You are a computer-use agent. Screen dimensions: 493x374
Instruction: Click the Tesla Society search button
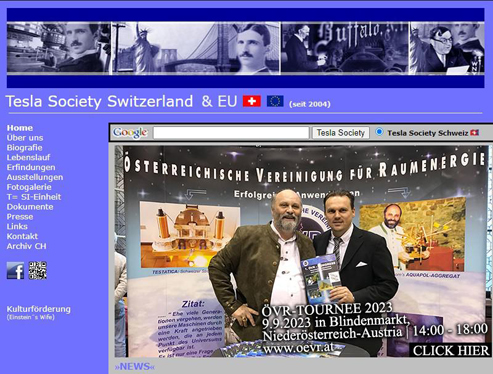(x=340, y=133)
